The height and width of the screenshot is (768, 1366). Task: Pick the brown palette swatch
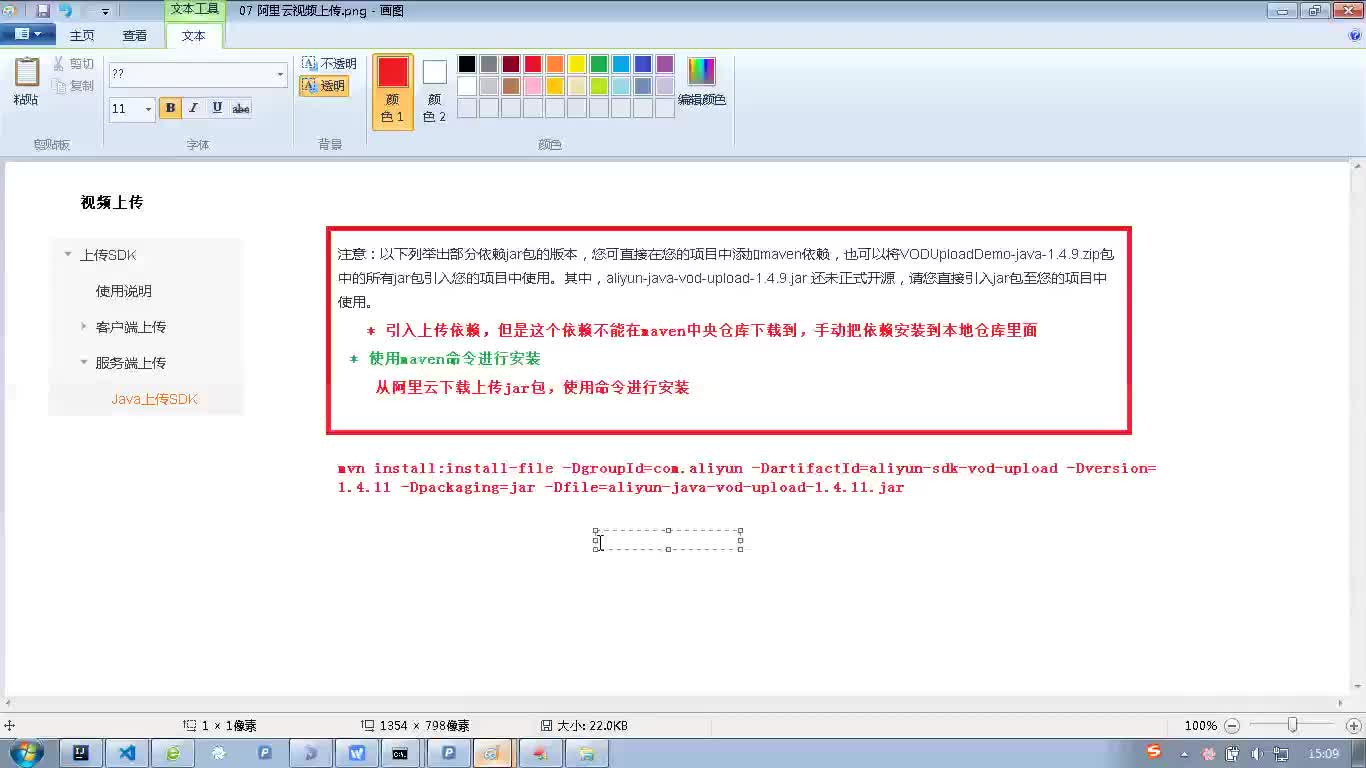[511, 86]
